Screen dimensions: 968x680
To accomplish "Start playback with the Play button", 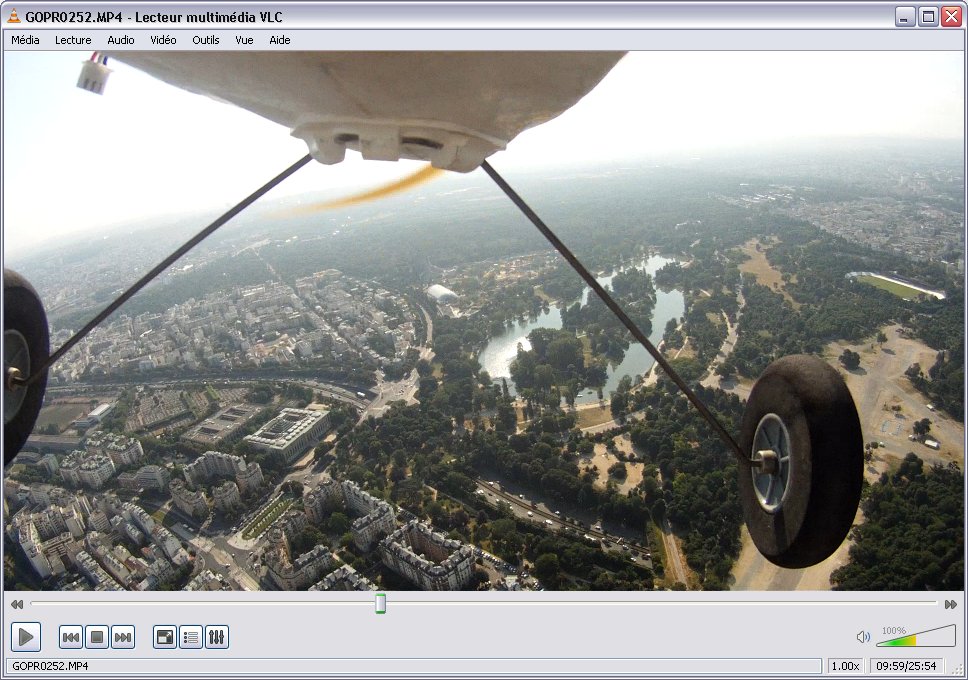I will pos(26,637).
